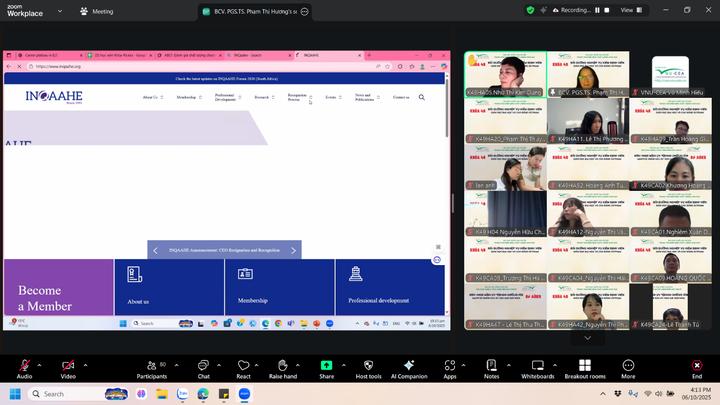Open the View layout dropdown
Image resolution: width=720 pixels, height=405 pixels.
pyautogui.click(x=631, y=10)
